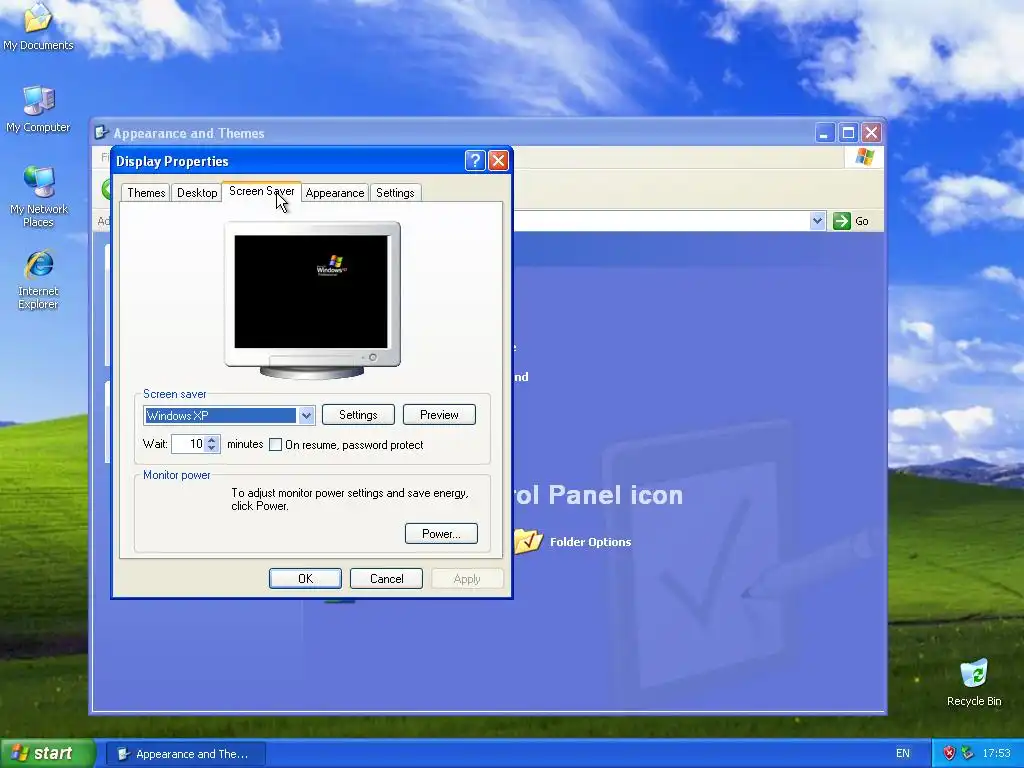Click the 17:53 taskbar clock

coord(996,753)
